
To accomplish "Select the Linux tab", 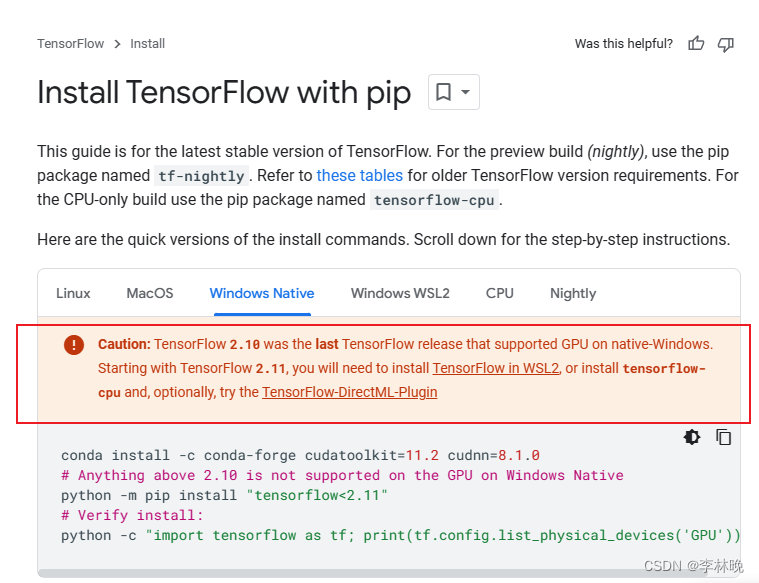I will pyautogui.click(x=73, y=293).
